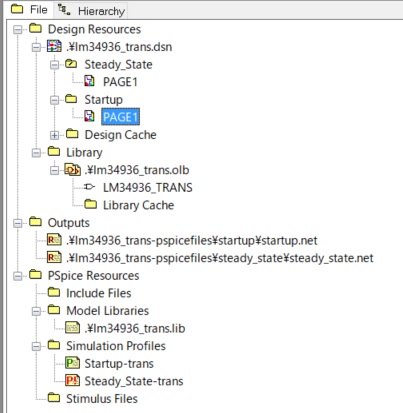Select the Design Resources label
The height and width of the screenshot is (413, 403).
pos(94,29)
